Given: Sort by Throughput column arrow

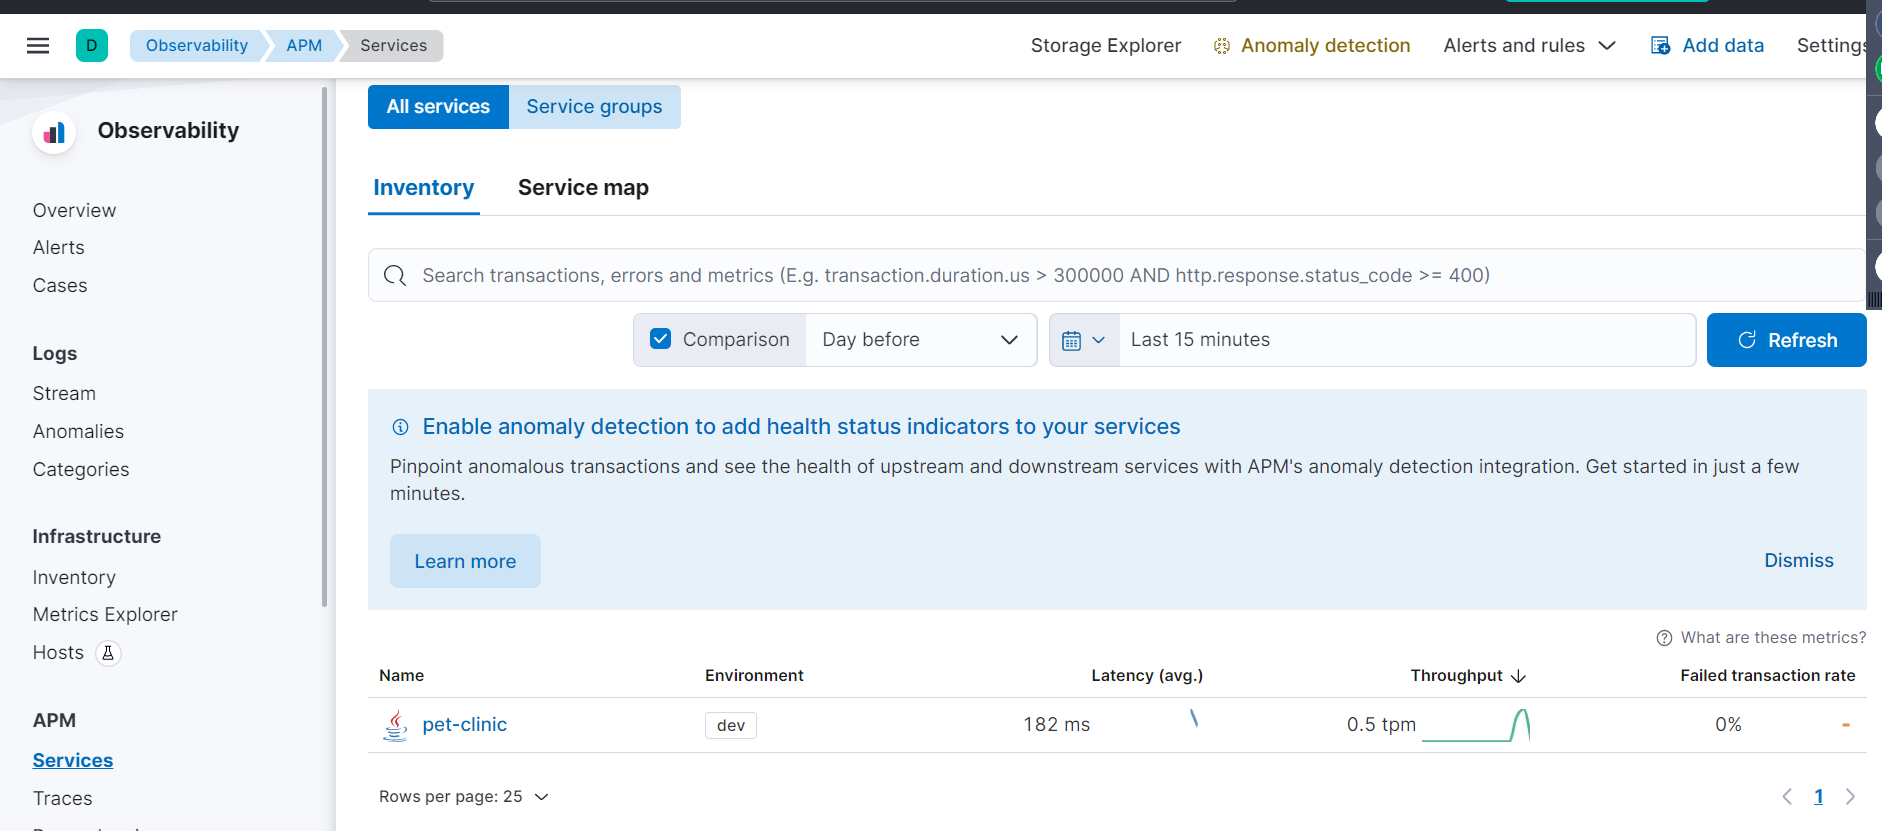Looking at the screenshot, I should coord(1518,676).
